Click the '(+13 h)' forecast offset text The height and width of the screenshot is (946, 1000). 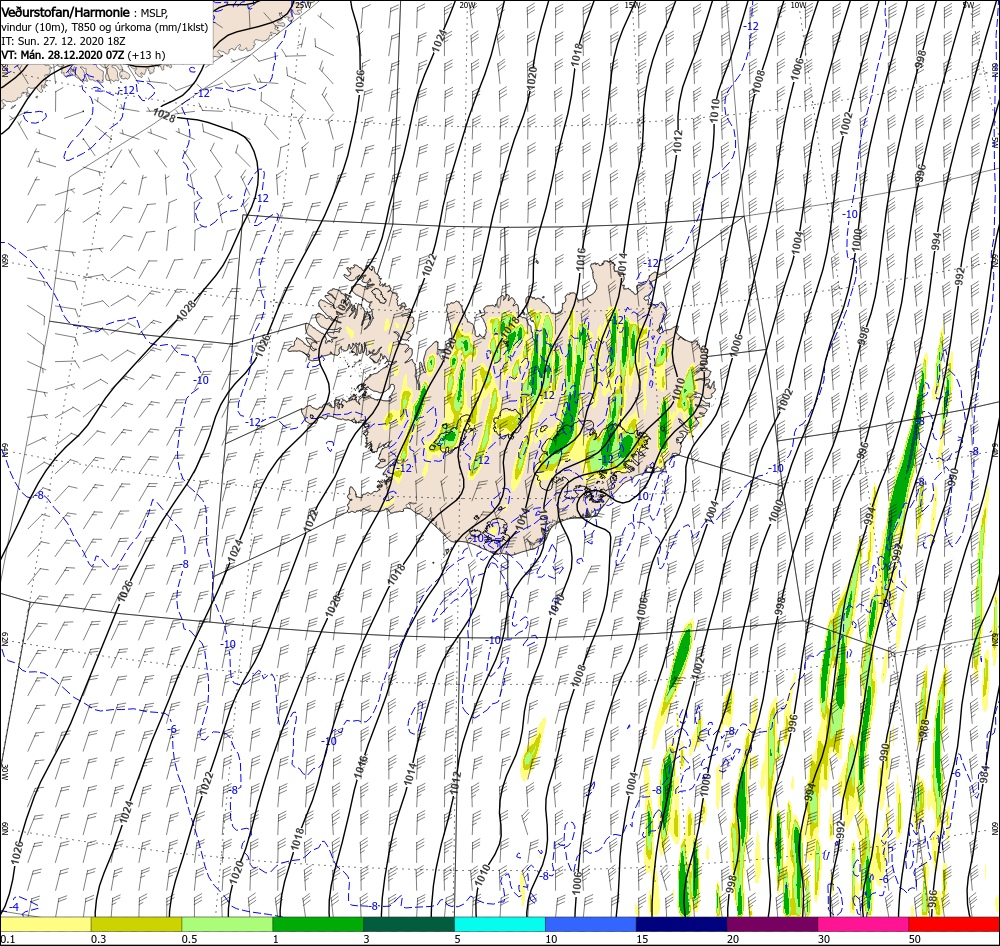pyautogui.click(x=146, y=55)
